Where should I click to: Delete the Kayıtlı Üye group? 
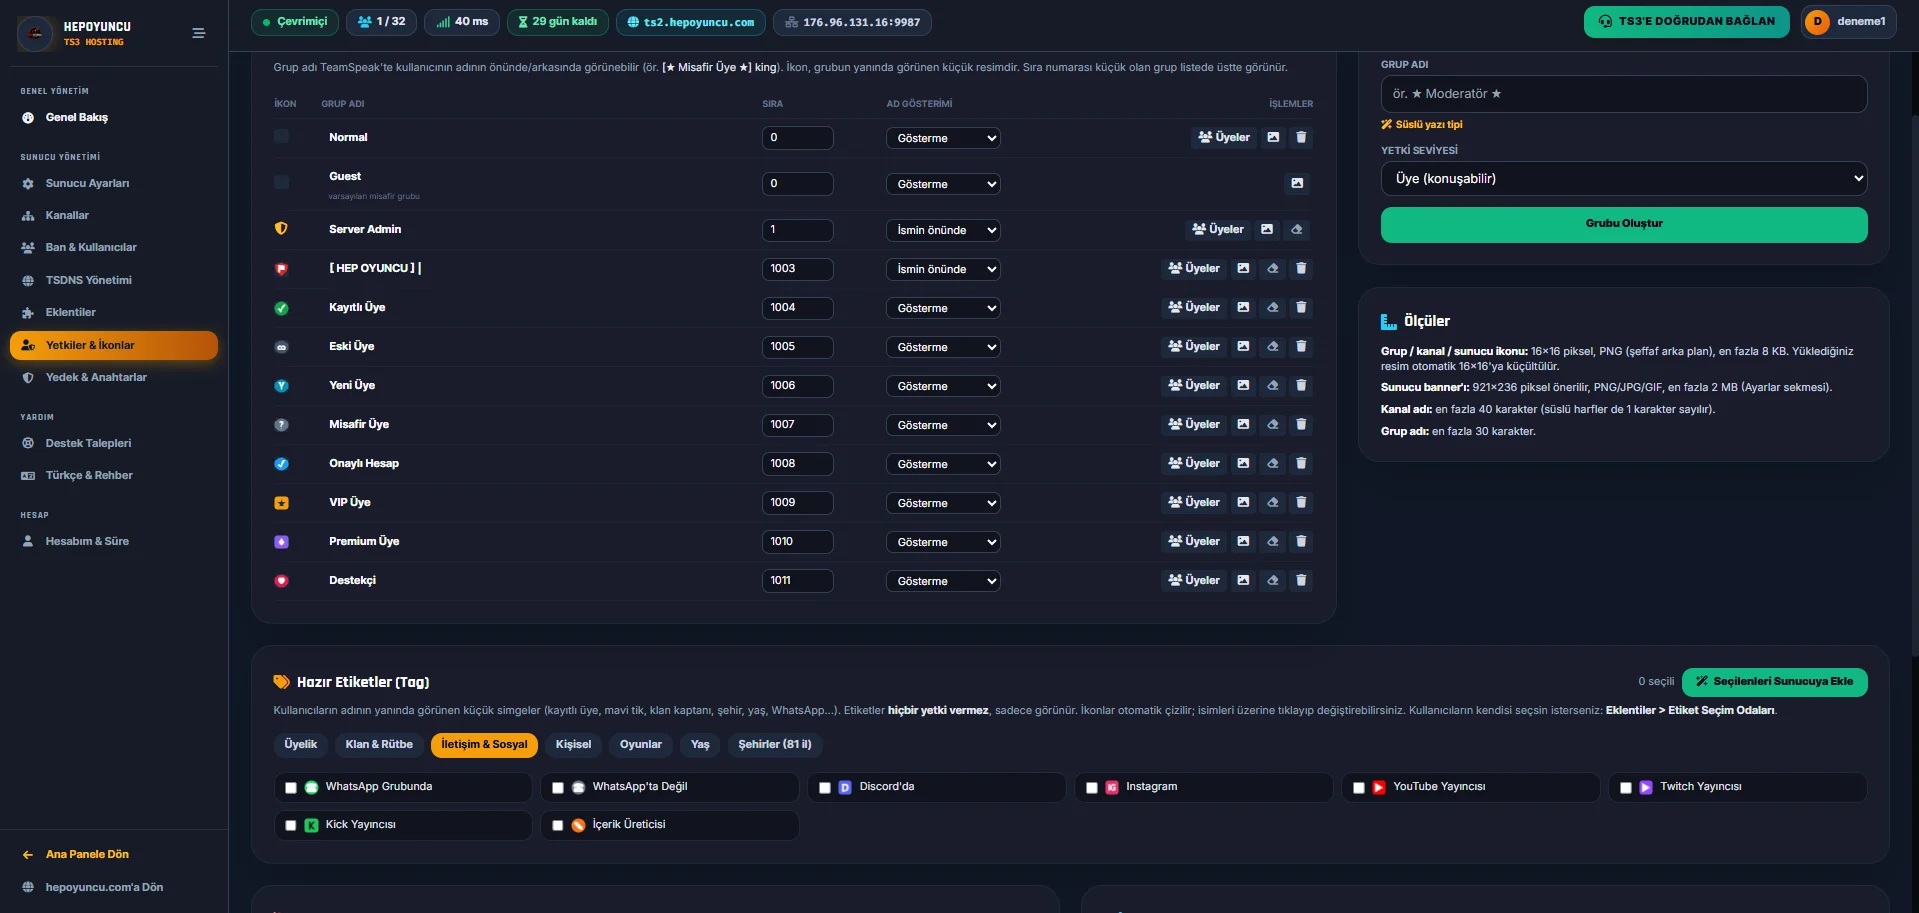[1301, 308]
